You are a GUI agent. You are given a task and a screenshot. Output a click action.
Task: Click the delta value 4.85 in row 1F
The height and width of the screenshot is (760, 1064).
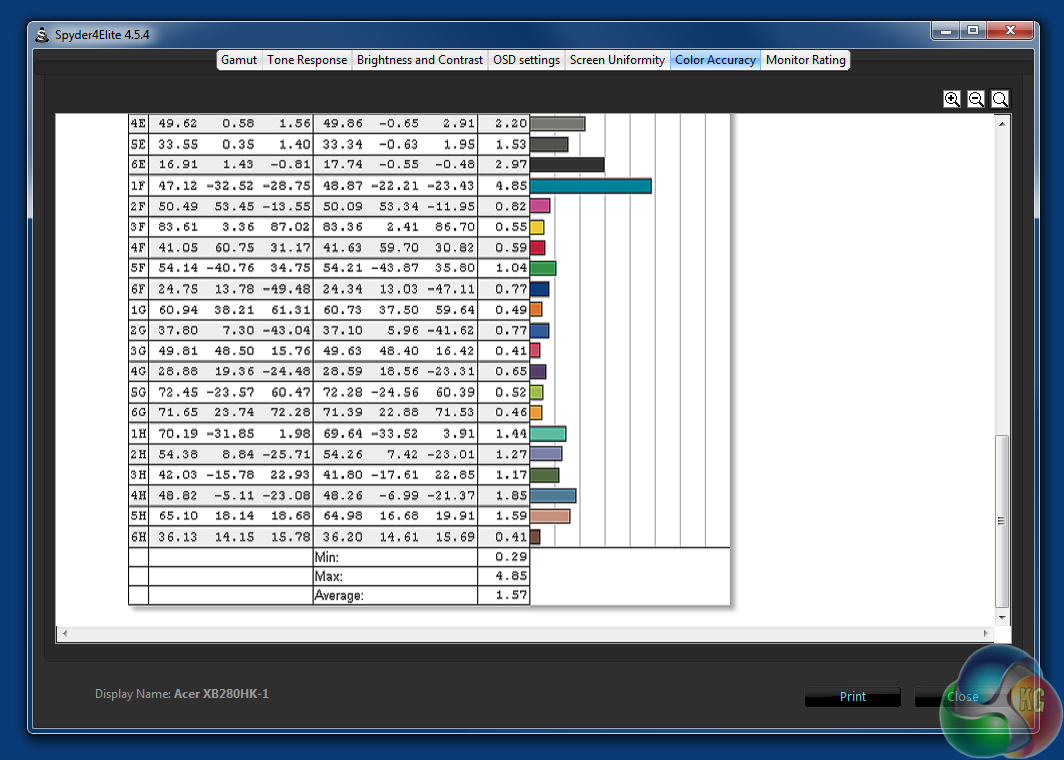tap(510, 185)
